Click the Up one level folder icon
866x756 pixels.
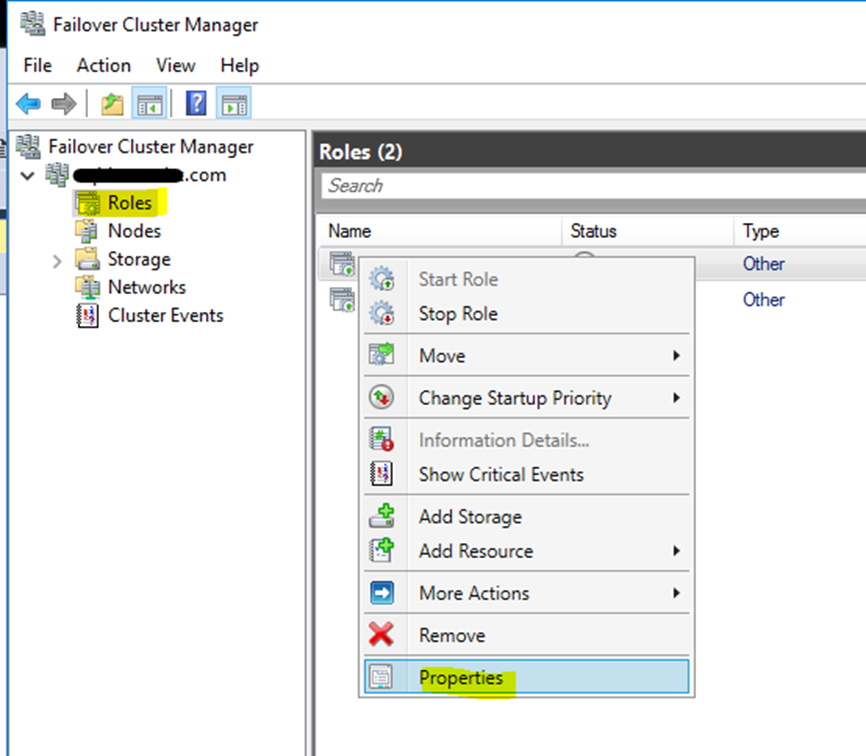click(x=113, y=104)
